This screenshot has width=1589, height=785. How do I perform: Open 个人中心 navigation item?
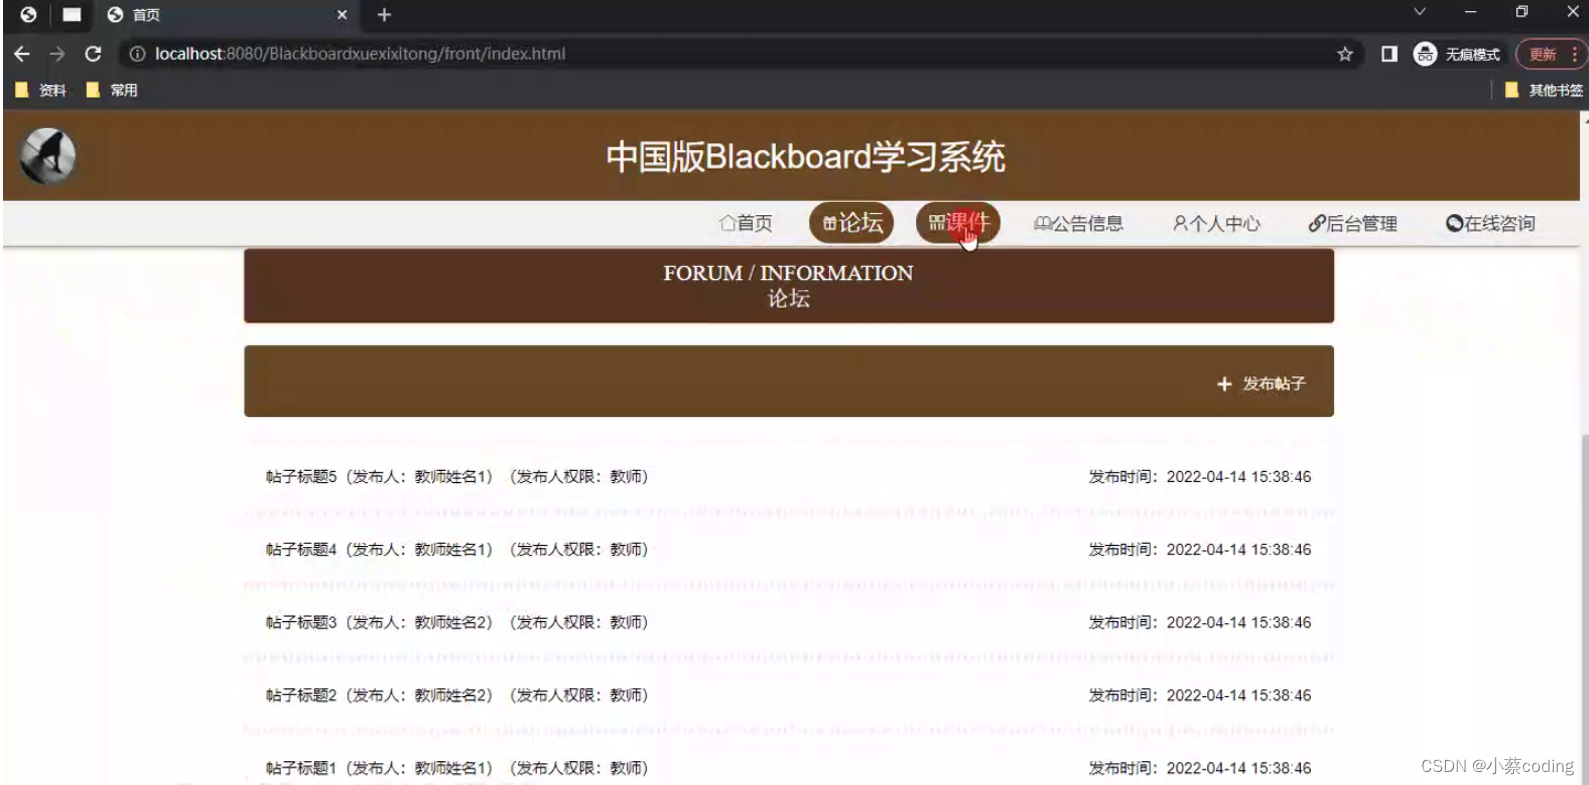click(x=1216, y=223)
